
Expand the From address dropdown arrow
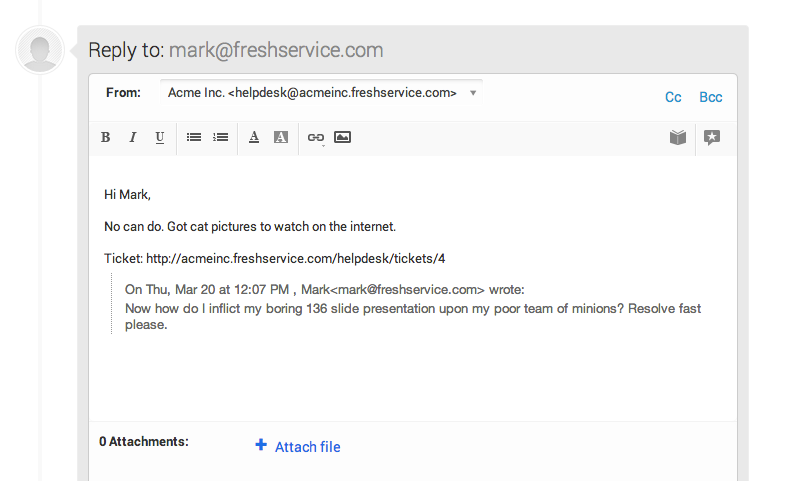(x=473, y=93)
